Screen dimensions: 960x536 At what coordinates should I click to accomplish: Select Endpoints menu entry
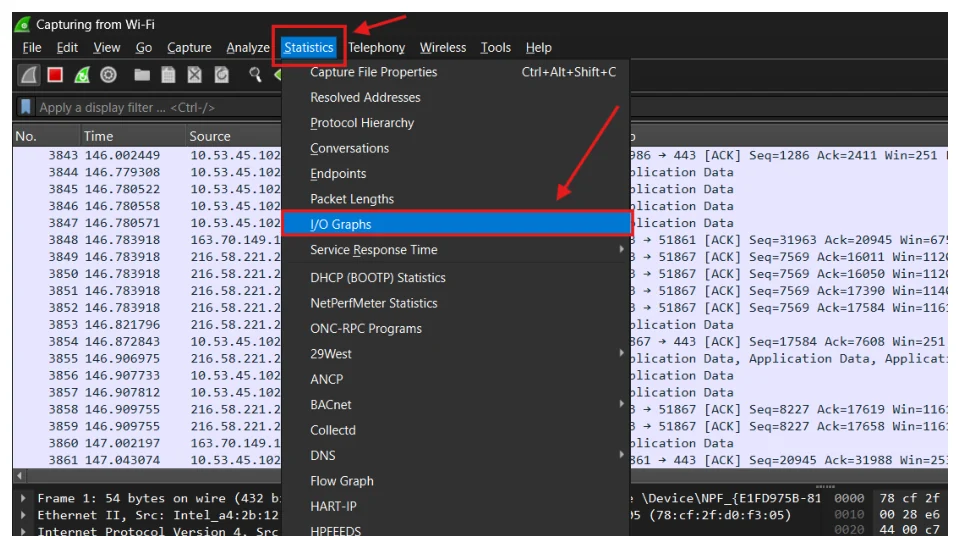[x=456, y=174]
